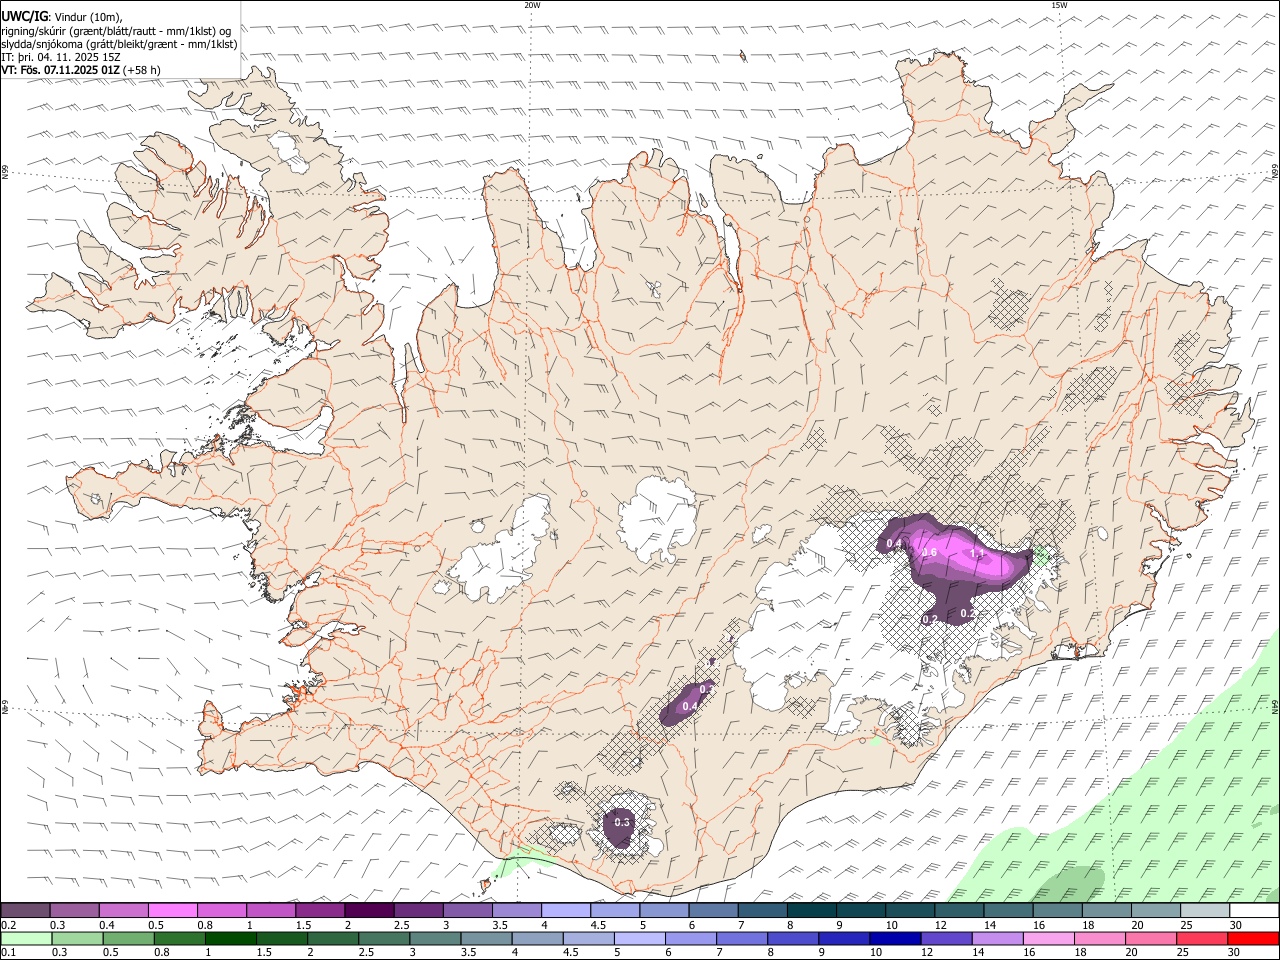Pick the 25 red-pink swatch, bottom scale
The width and height of the screenshot is (1280, 960).
(1201, 939)
